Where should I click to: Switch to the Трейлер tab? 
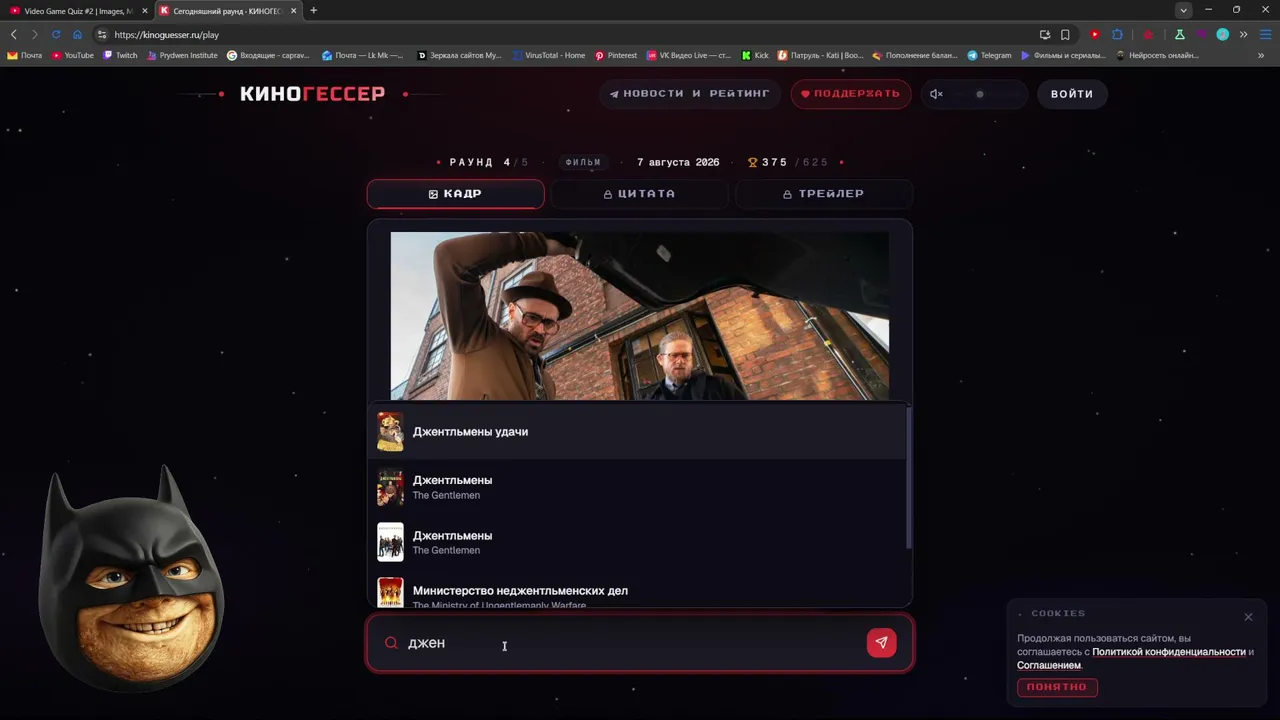coord(824,194)
